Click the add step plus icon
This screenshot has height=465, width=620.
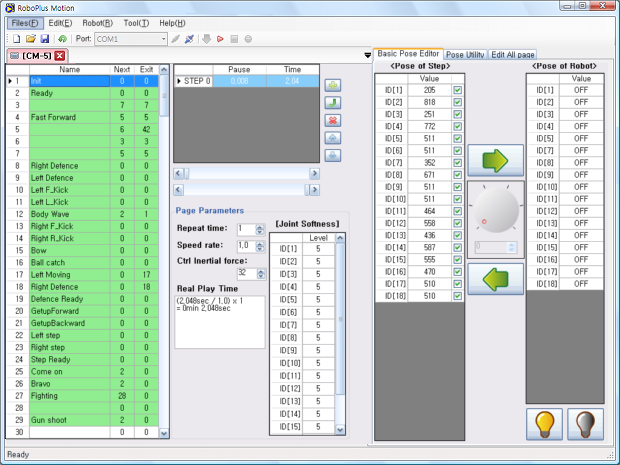(333, 84)
